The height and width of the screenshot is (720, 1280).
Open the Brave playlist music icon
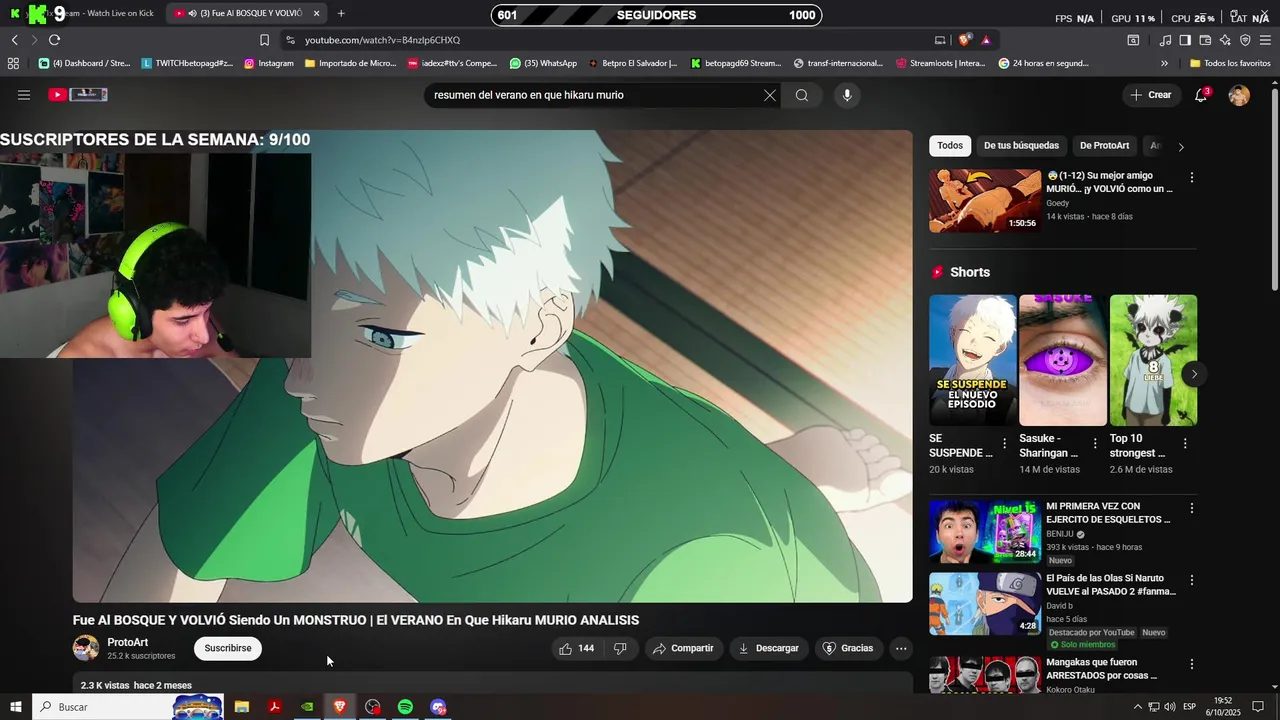1165,40
